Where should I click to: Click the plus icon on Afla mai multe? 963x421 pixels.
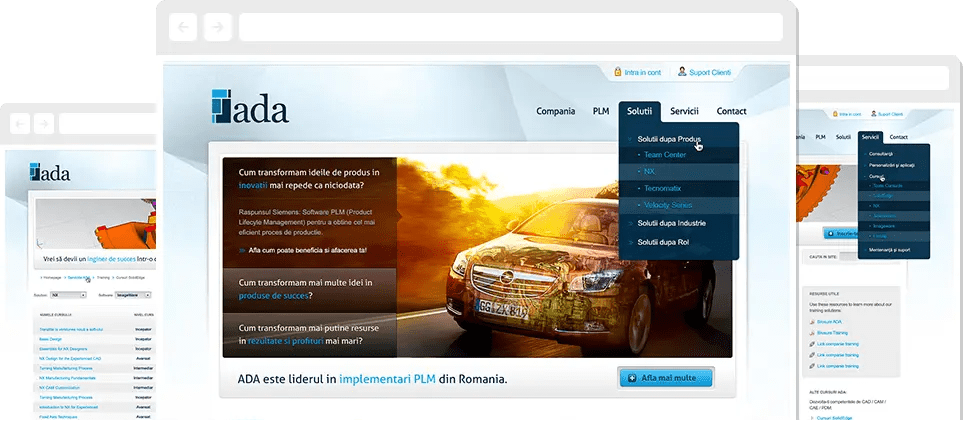pos(631,378)
